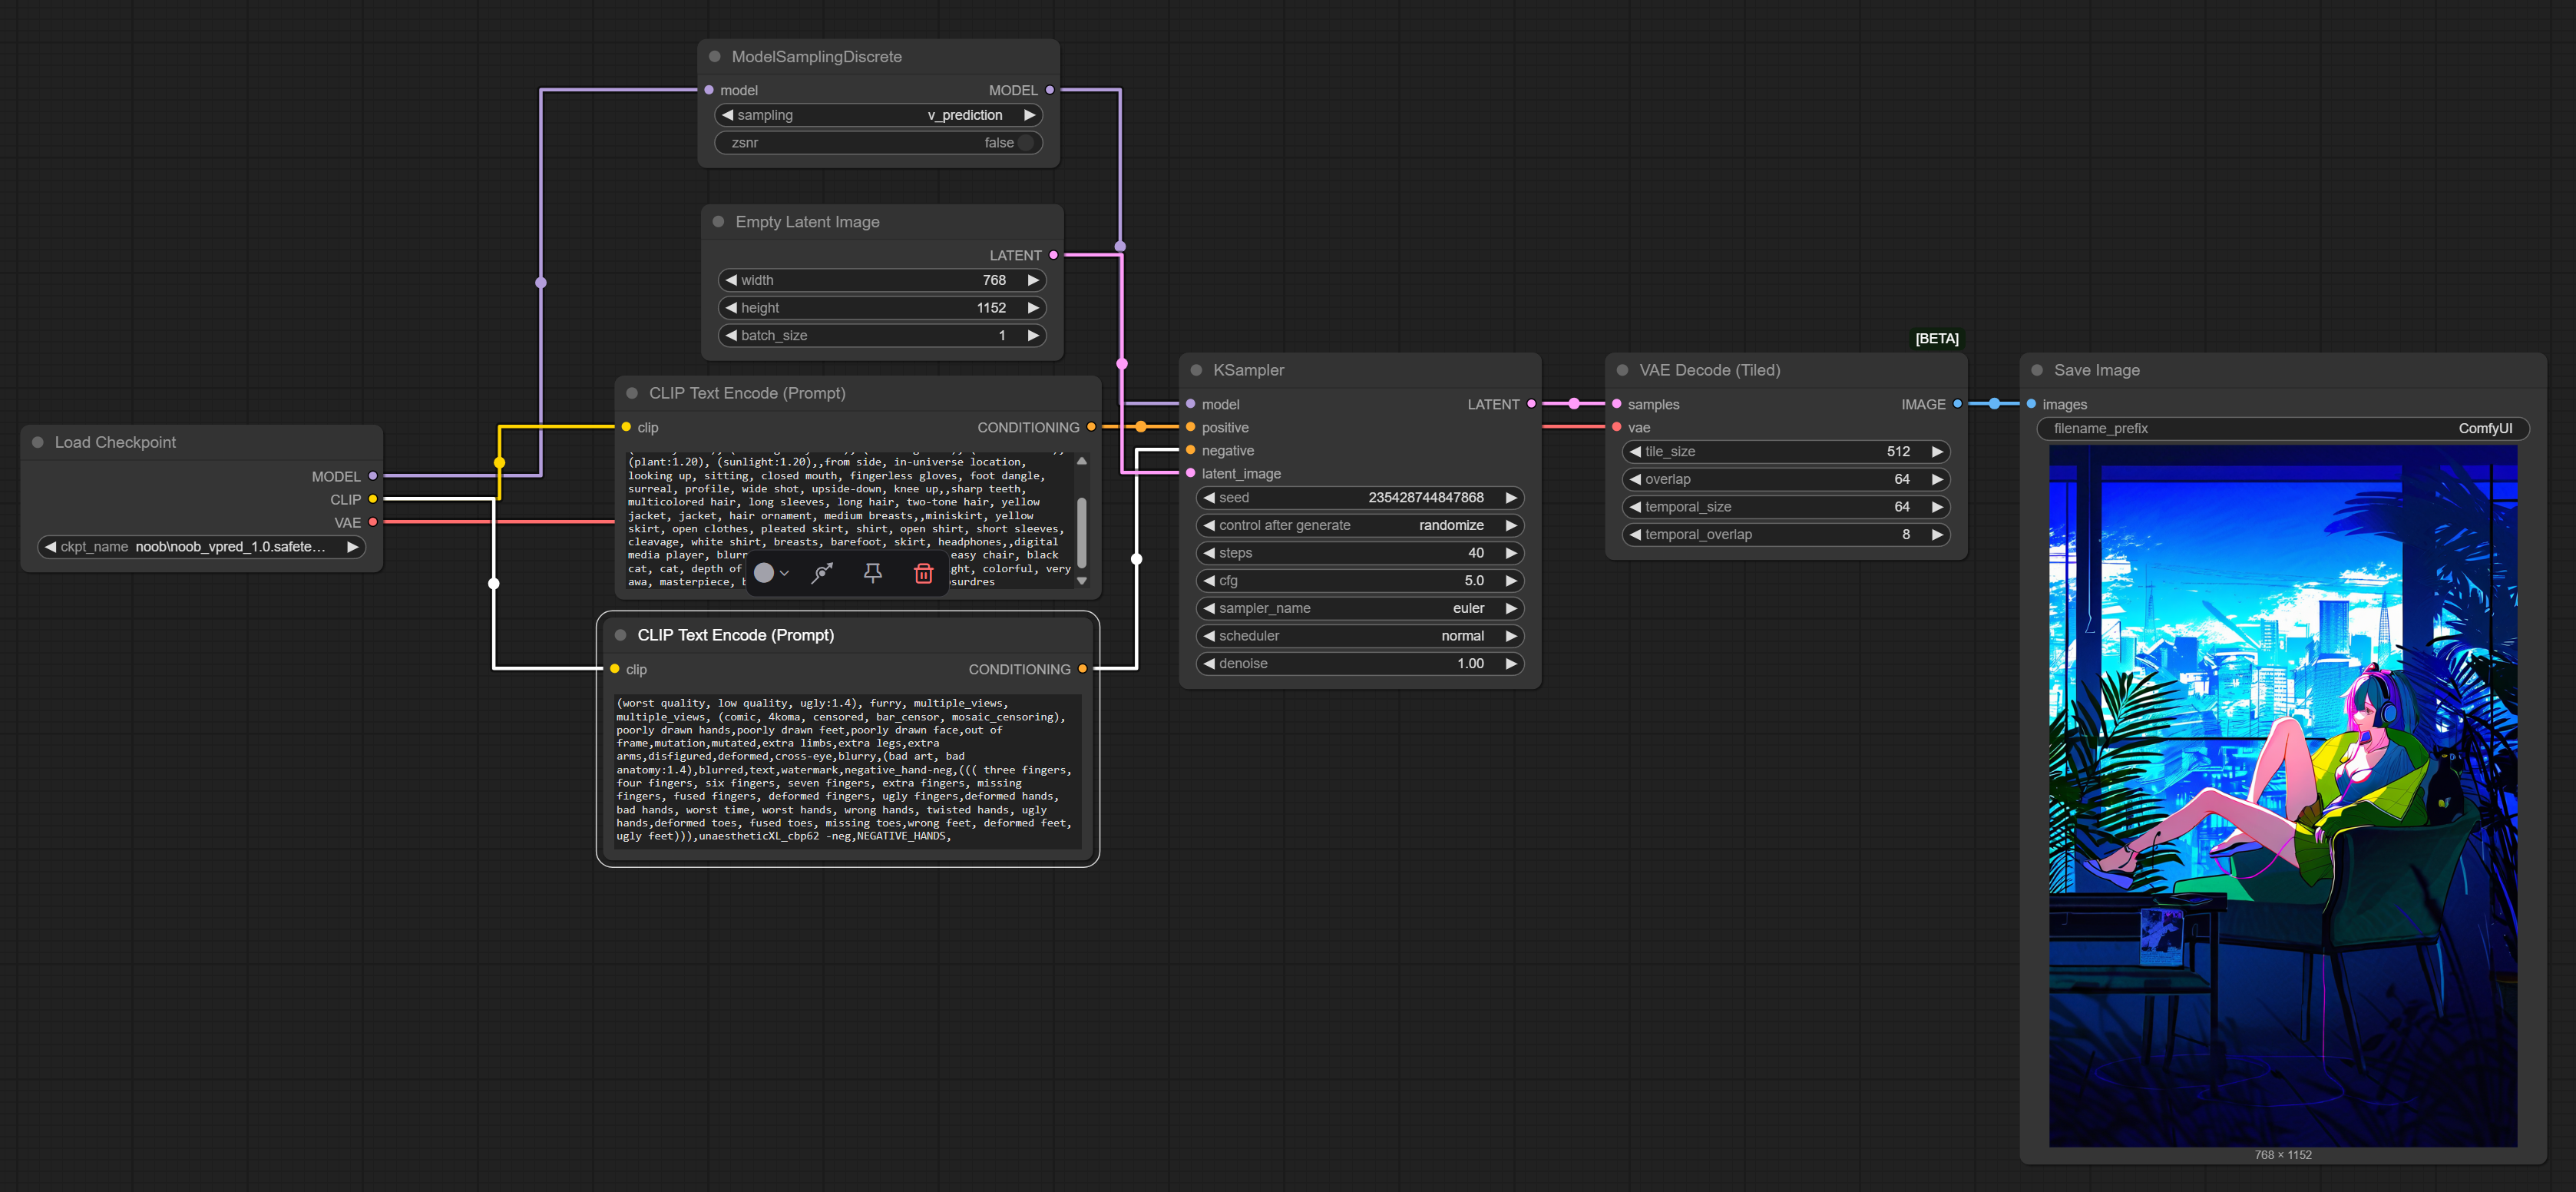The image size is (2576, 1192).
Task: Select previous sampling option with left arrow
Action: pos(728,115)
